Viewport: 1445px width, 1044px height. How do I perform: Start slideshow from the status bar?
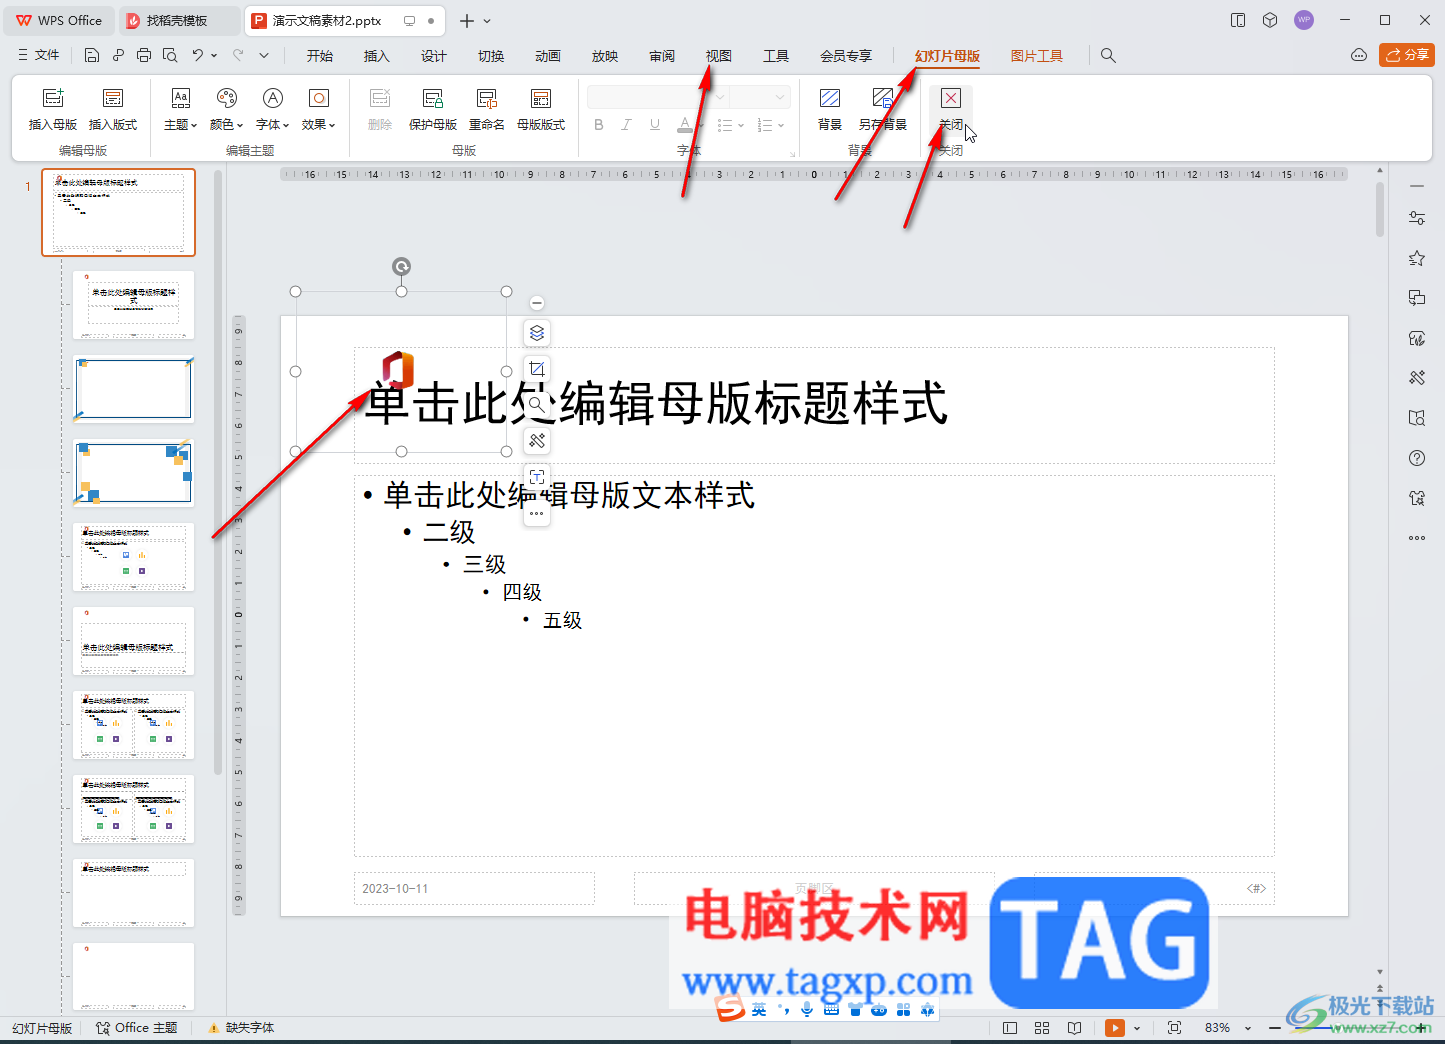pos(1115,1028)
